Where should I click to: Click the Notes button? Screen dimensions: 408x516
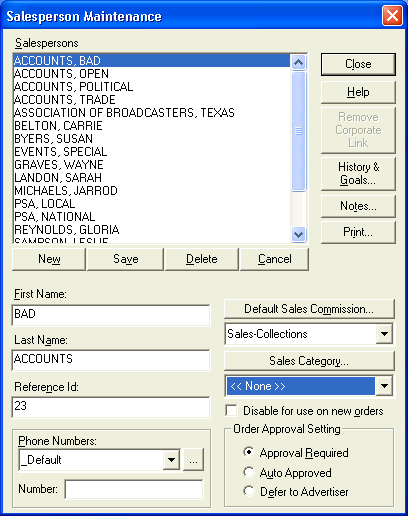point(358,206)
